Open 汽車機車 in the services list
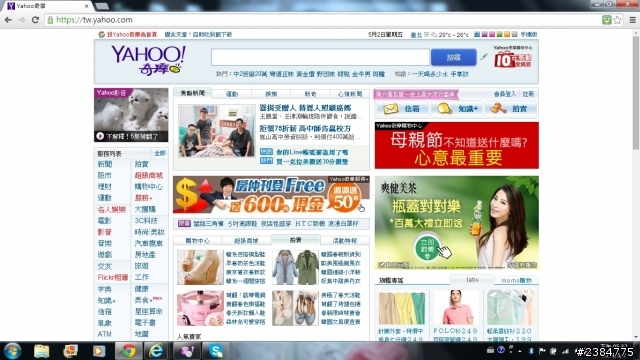Image resolution: width=640 pixels, height=360 pixels. tap(149, 243)
